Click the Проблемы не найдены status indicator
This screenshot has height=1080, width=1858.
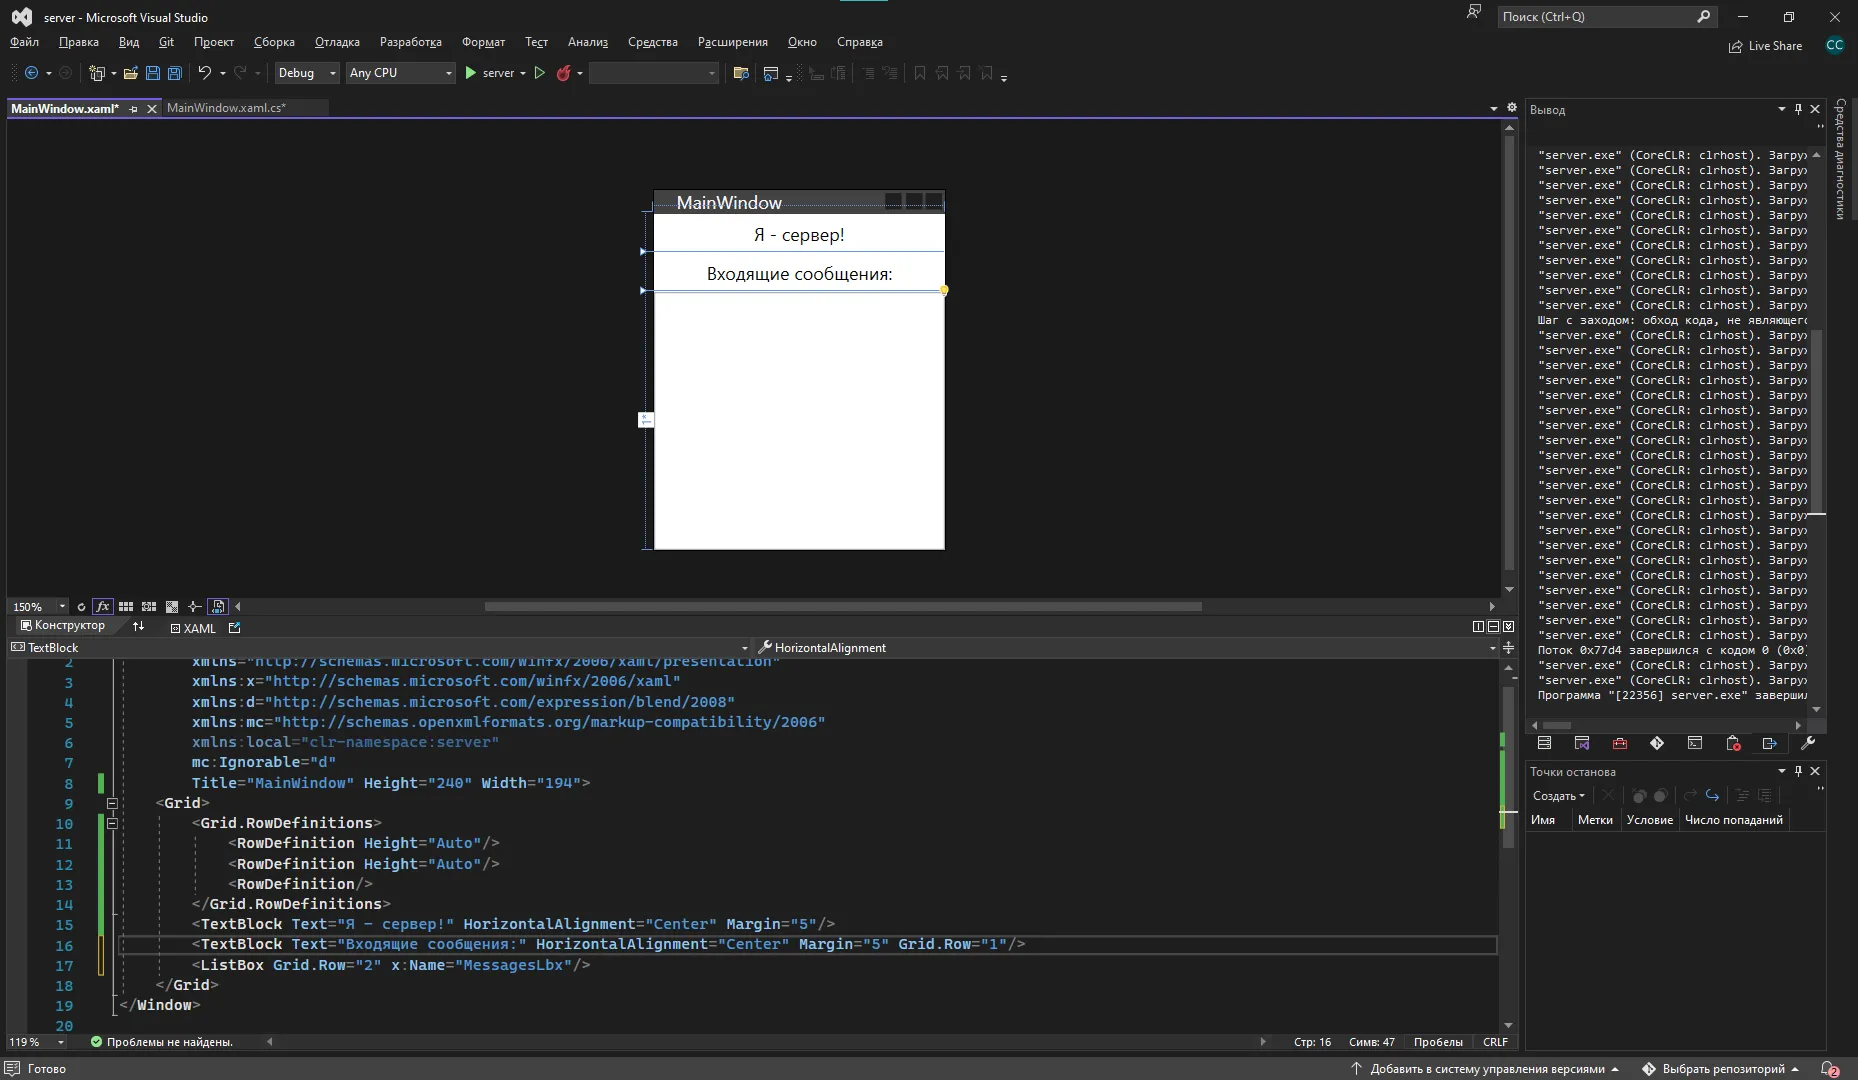click(161, 1042)
